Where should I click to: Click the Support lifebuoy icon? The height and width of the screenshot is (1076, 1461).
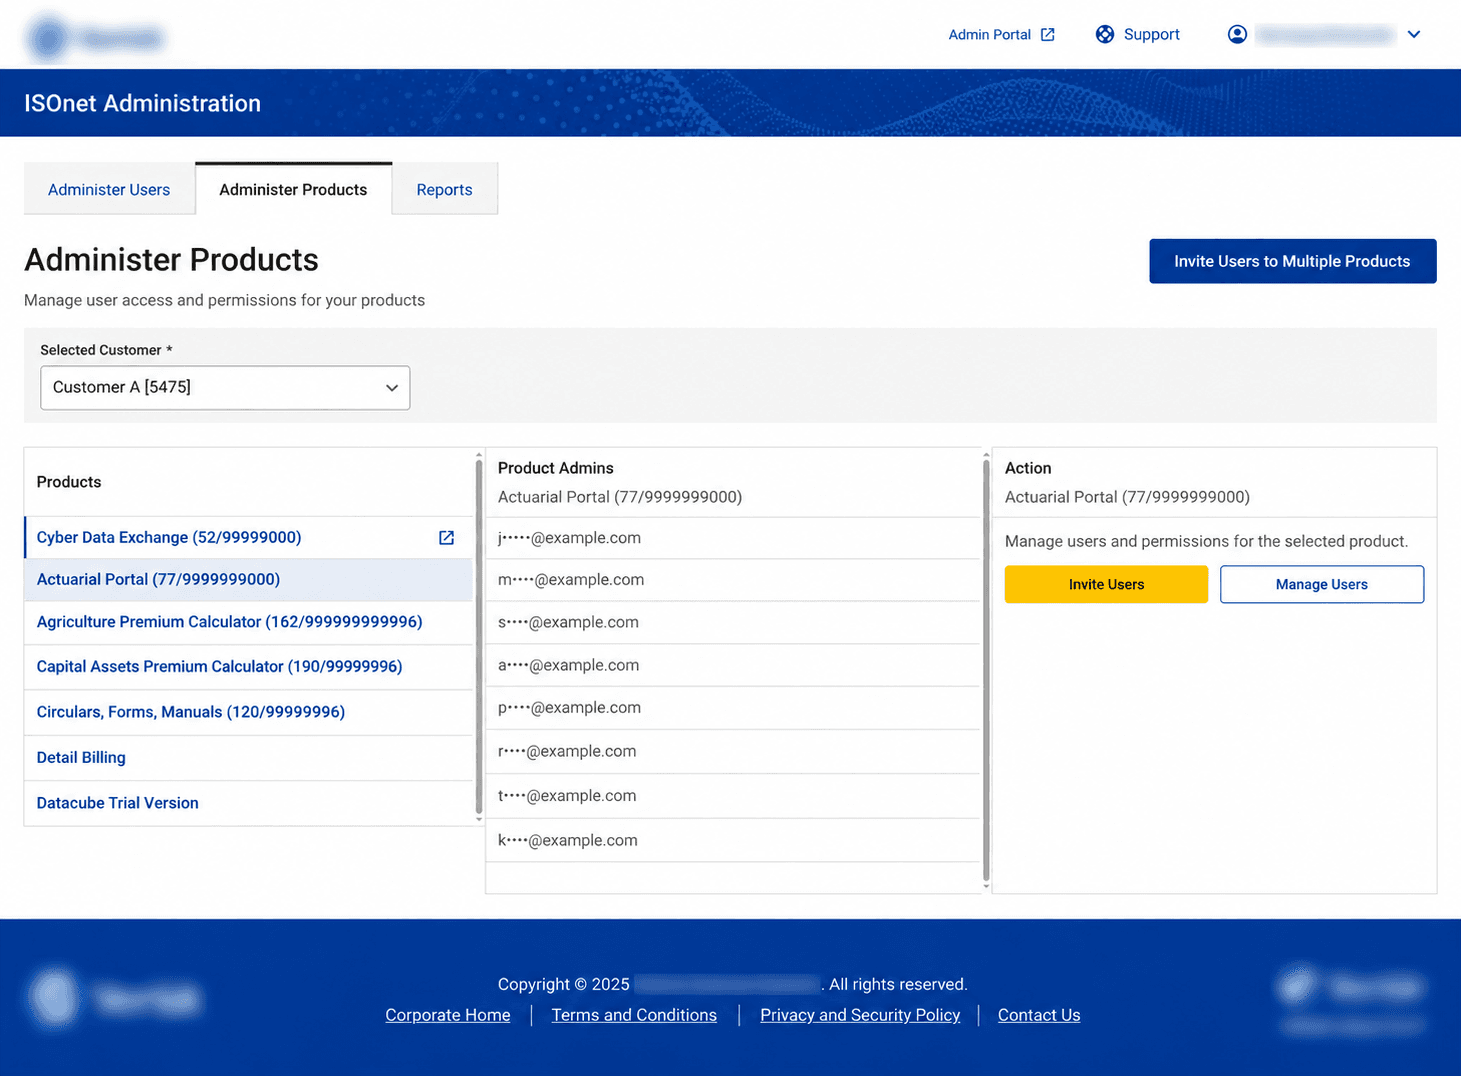click(1104, 35)
